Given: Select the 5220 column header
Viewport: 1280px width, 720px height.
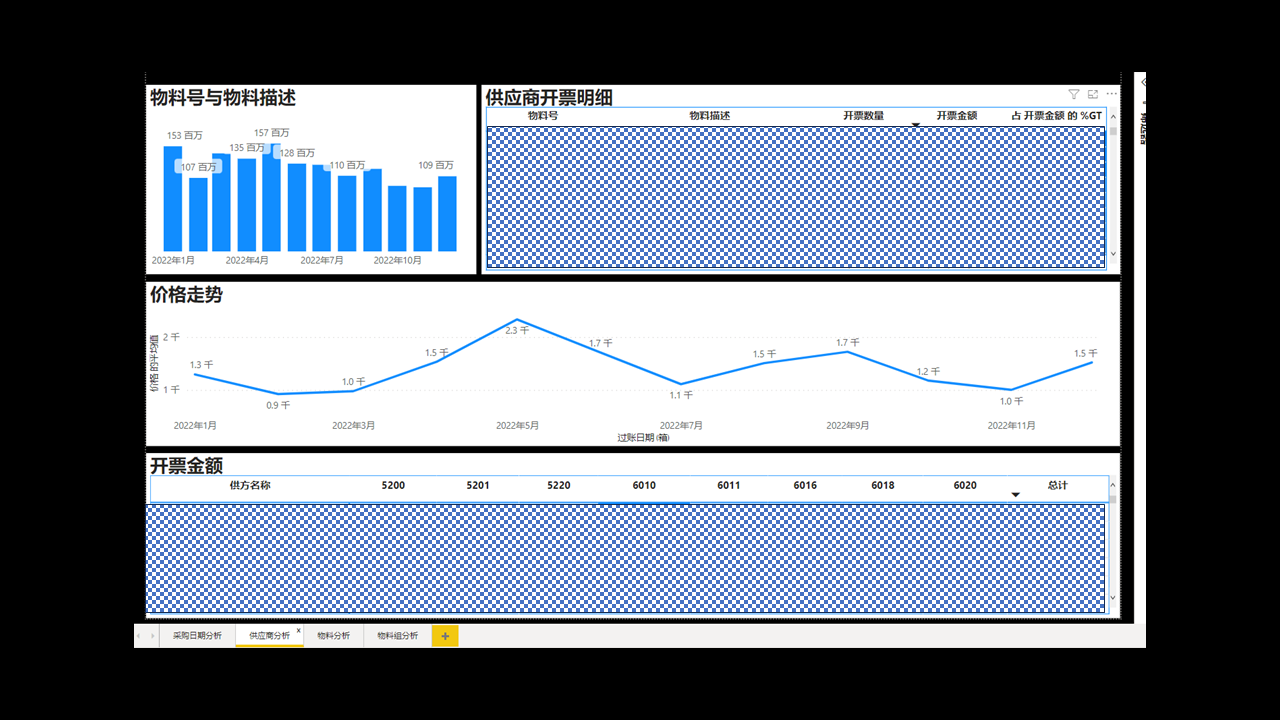Looking at the screenshot, I should point(559,486).
